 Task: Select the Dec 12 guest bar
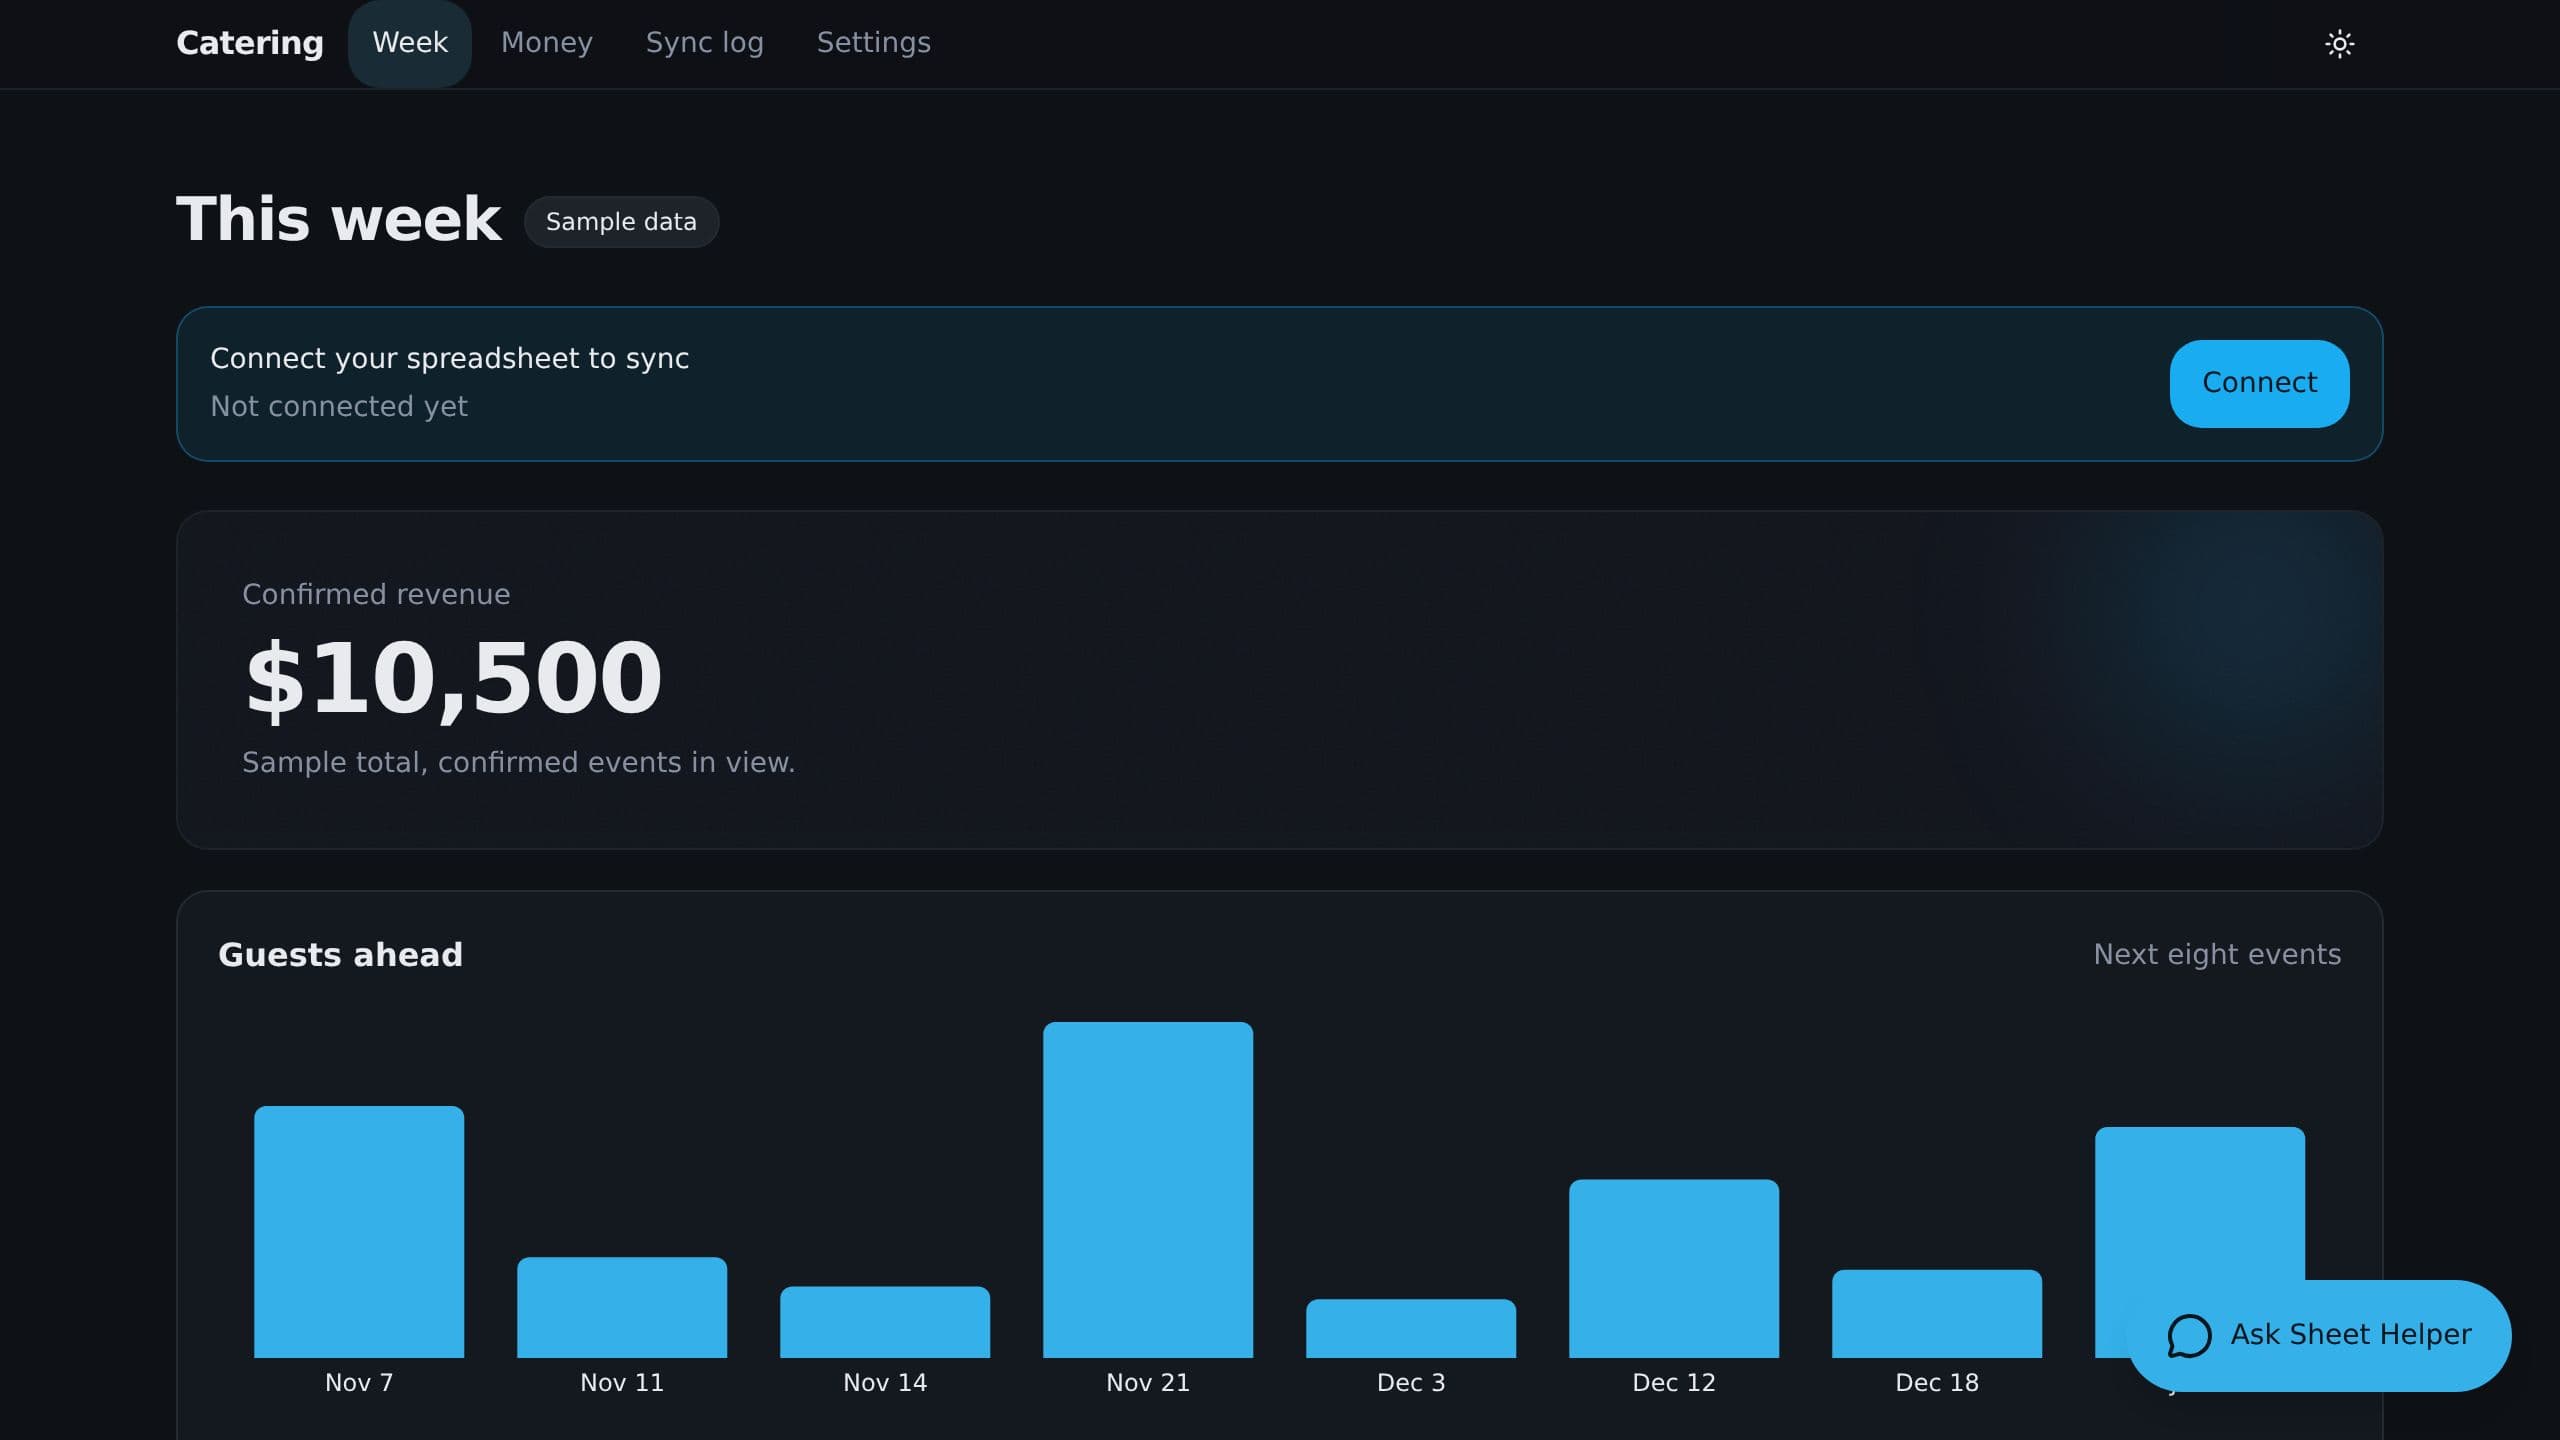1674,1269
